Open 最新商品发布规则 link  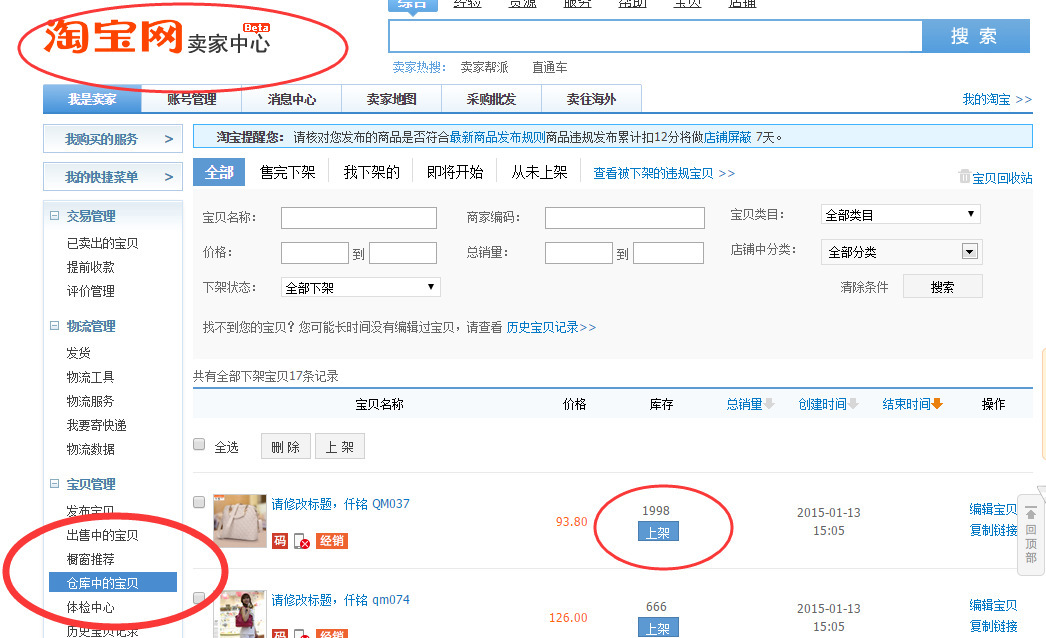(x=497, y=137)
